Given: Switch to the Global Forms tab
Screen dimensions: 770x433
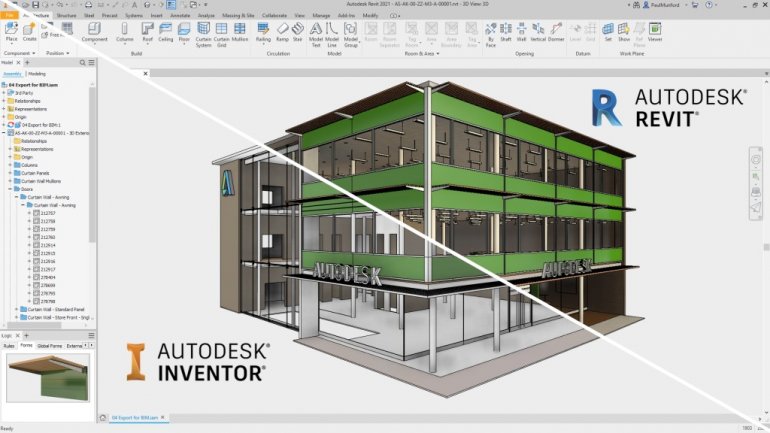Looking at the screenshot, I should point(50,346).
